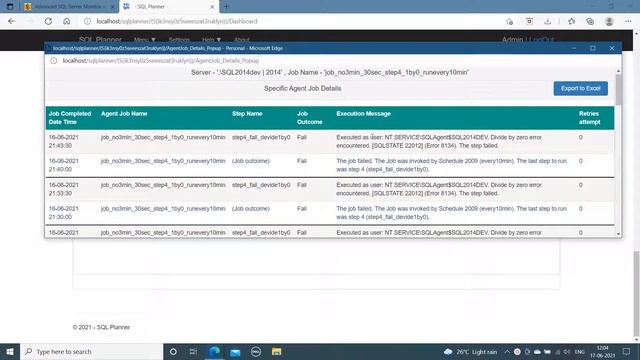Select the date cell 16-06-2021 21:43:30
Screen dimensions: 640x360
[64, 141]
